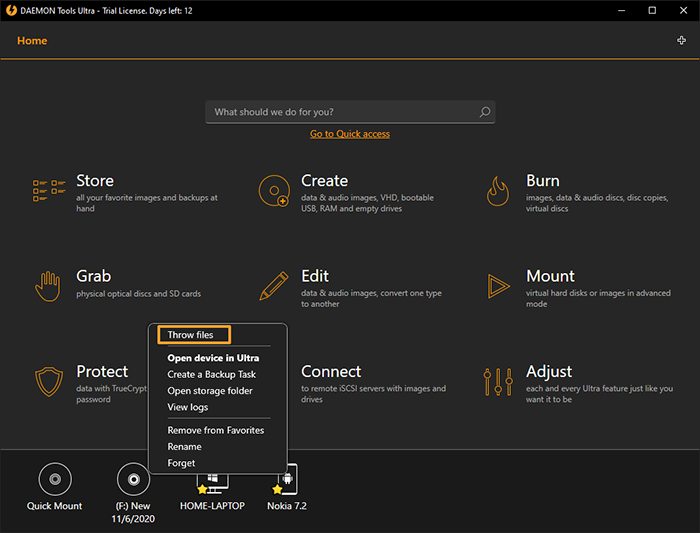This screenshot has height=533, width=700.
Task: Click the Burn flame icon
Action: point(497,191)
